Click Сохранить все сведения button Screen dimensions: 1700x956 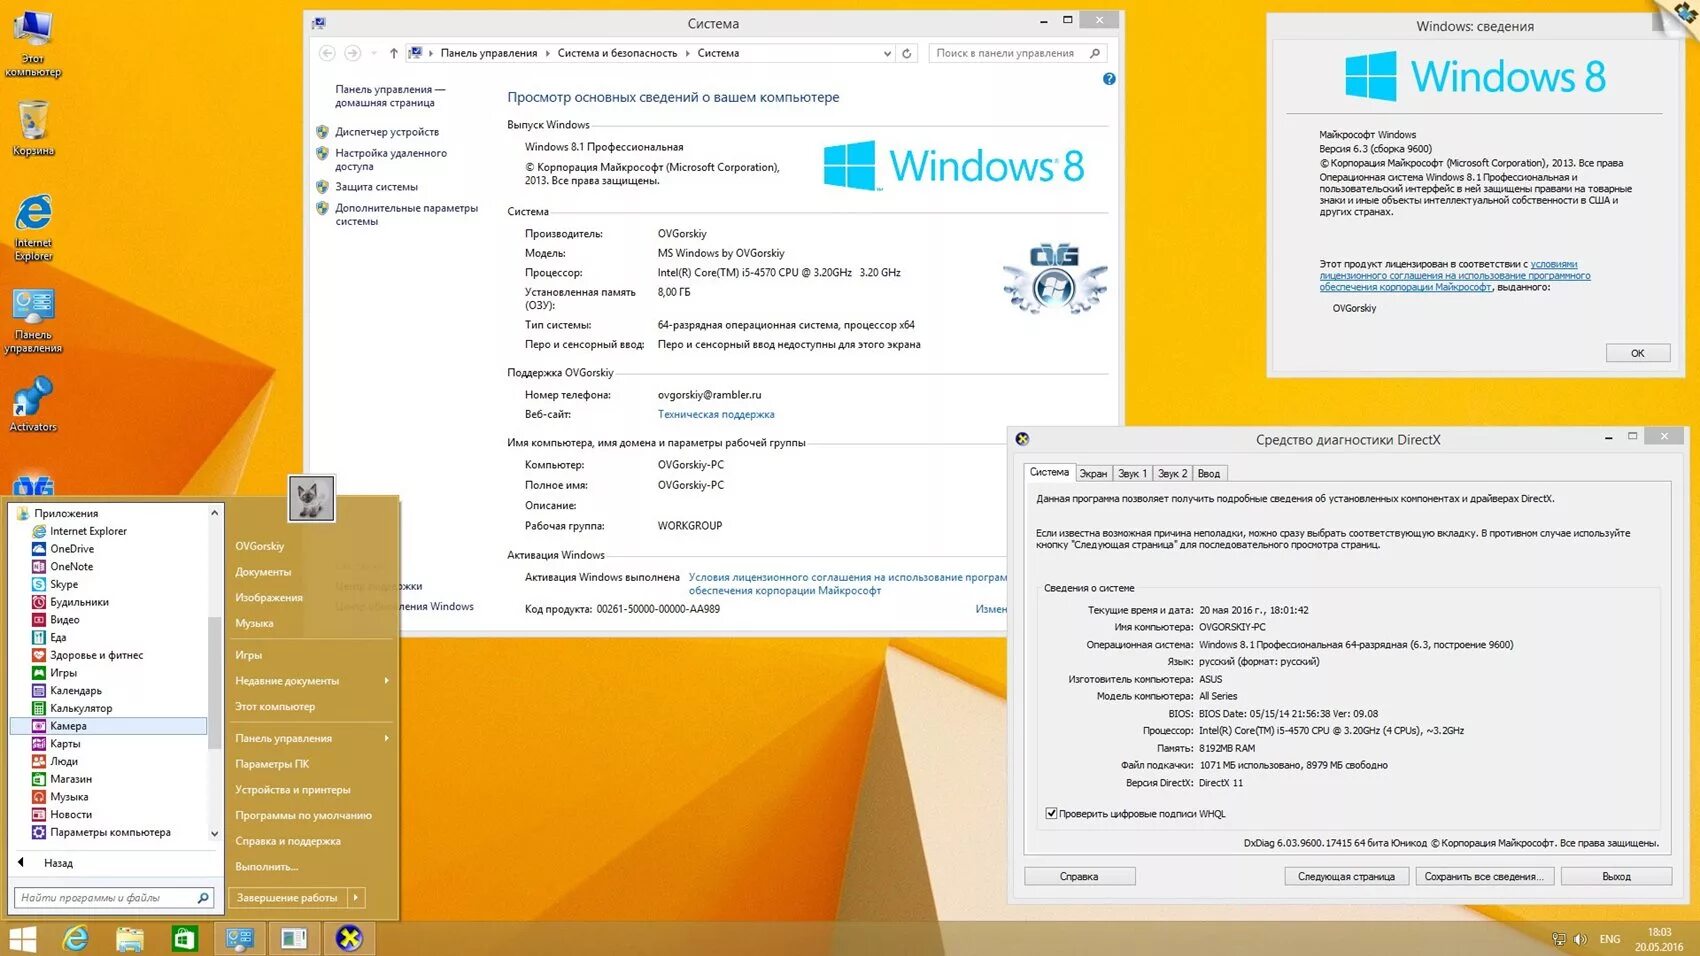coord(1484,877)
